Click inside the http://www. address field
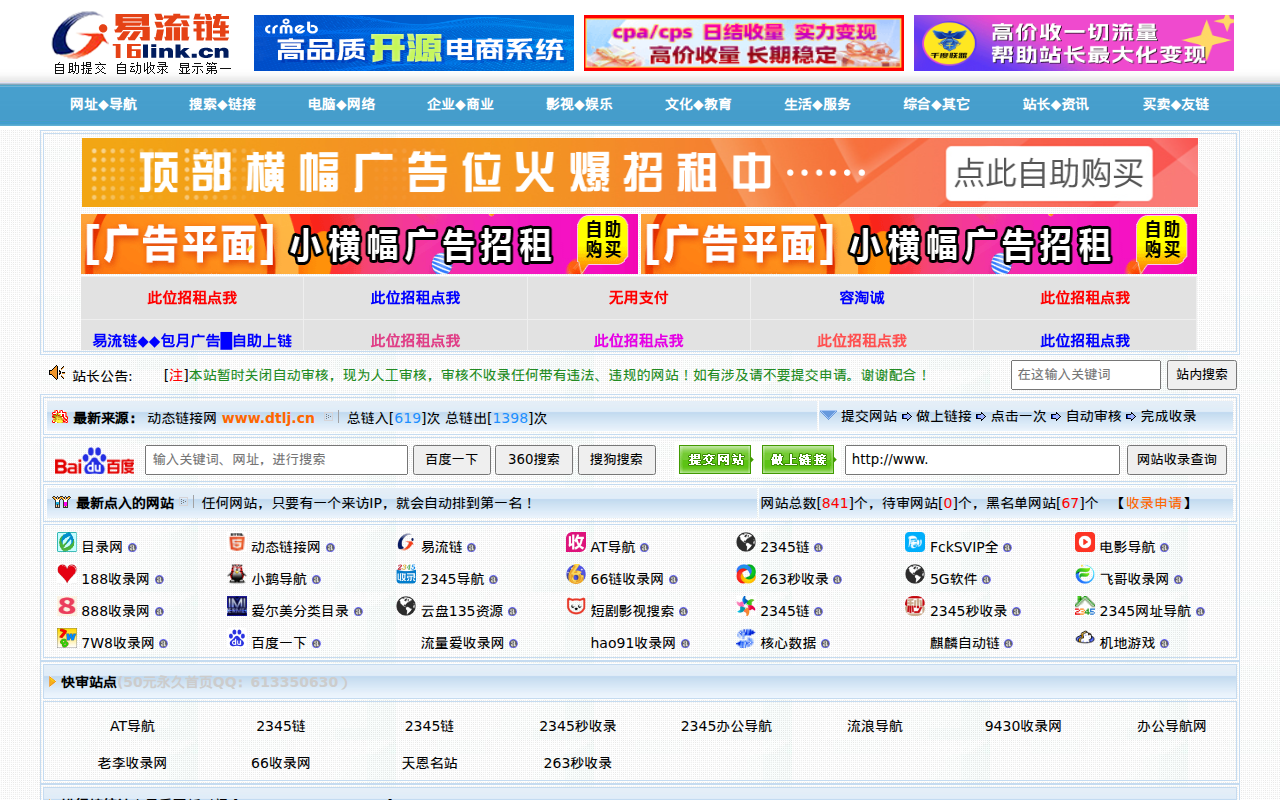 click(982, 460)
